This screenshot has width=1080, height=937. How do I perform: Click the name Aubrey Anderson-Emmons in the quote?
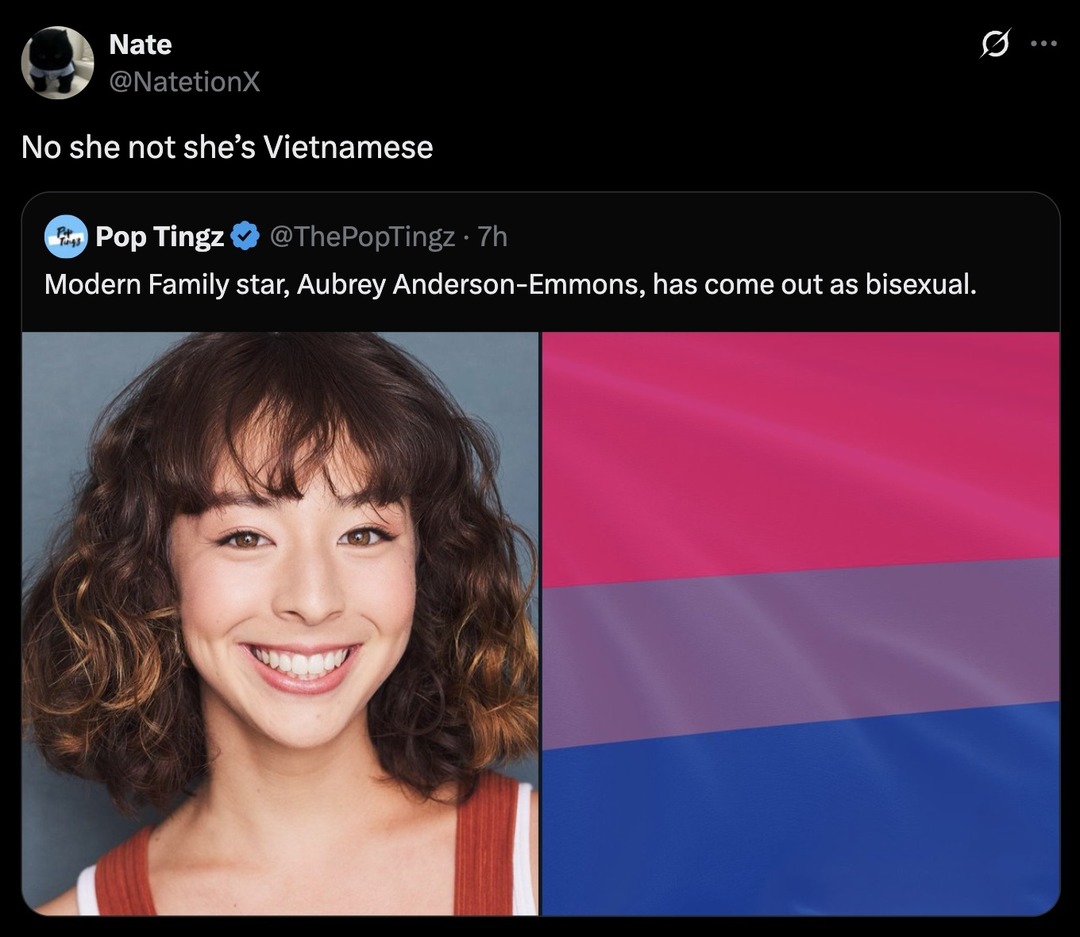click(469, 285)
